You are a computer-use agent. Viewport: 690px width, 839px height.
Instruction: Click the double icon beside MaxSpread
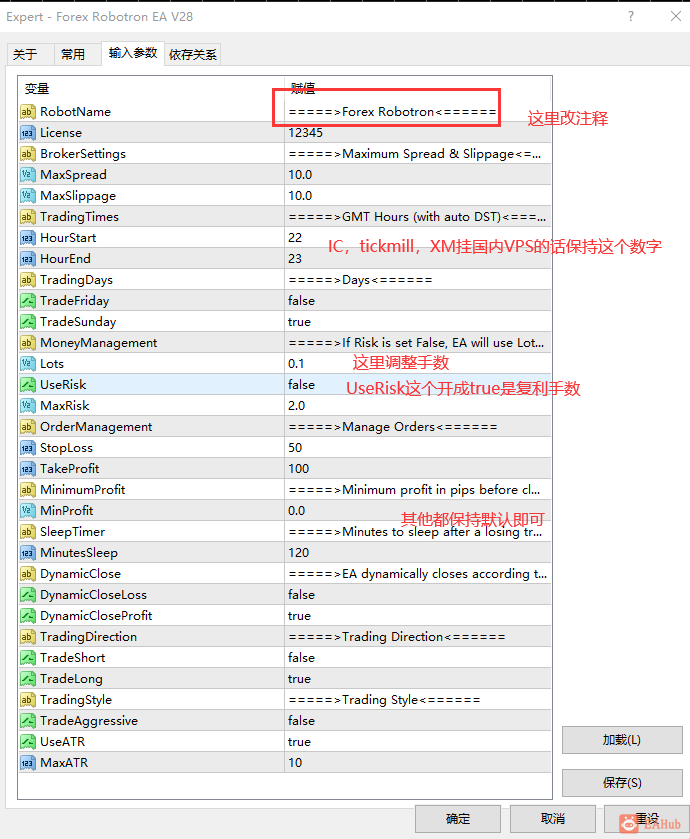(x=28, y=175)
